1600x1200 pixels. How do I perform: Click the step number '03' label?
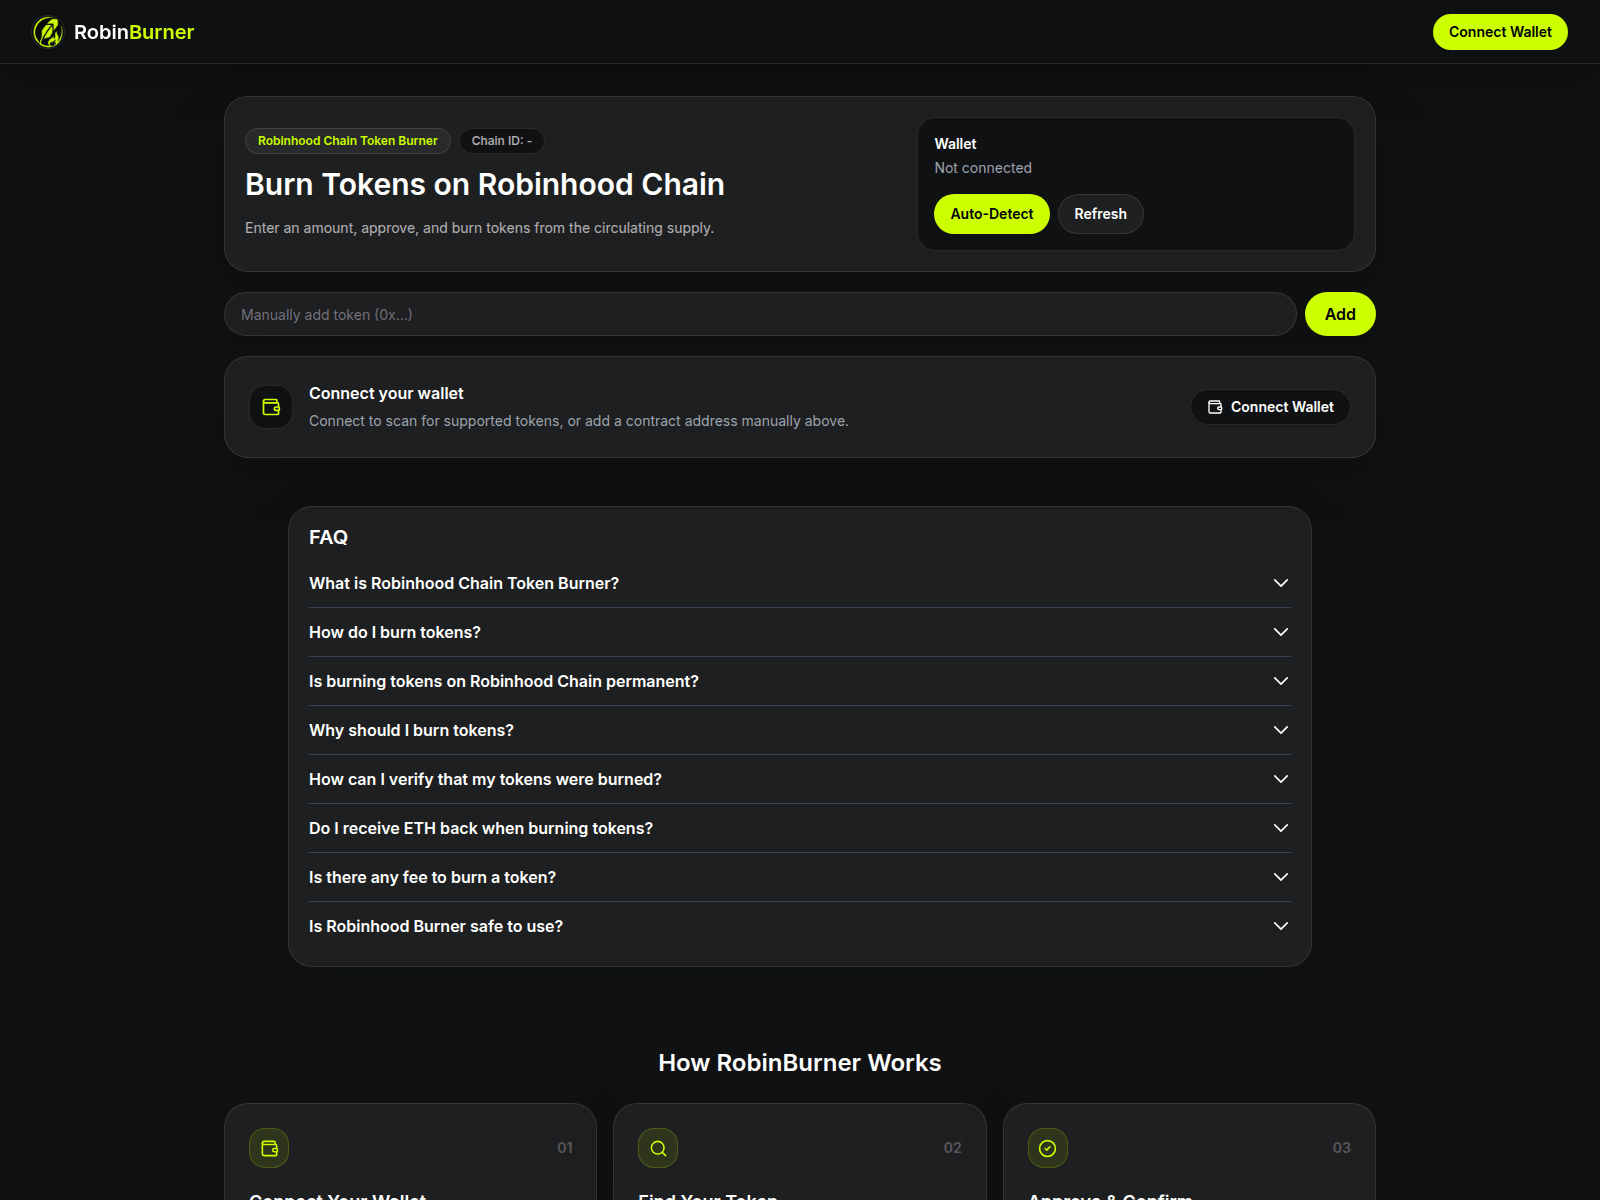[1342, 1148]
